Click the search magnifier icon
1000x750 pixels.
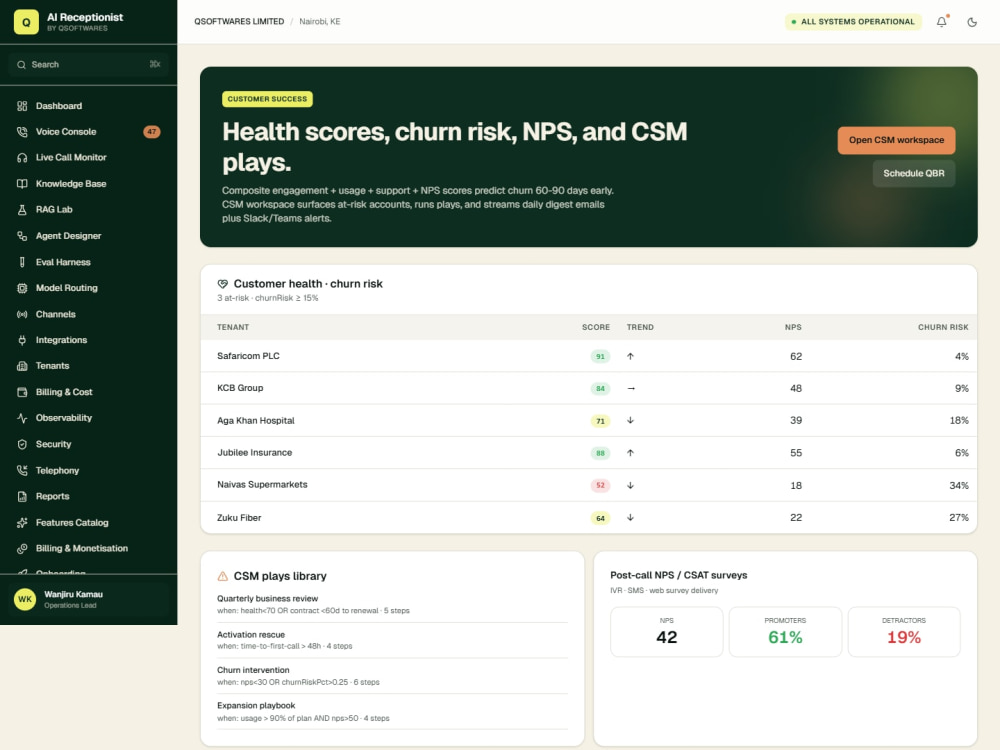(22, 65)
